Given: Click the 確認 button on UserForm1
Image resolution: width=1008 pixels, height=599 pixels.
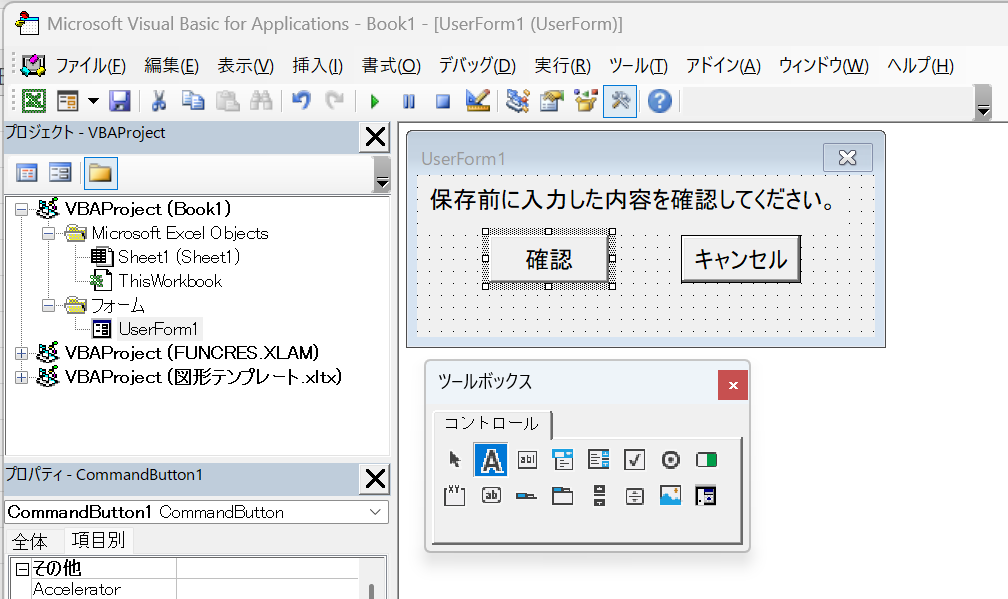Looking at the screenshot, I should 548,259.
